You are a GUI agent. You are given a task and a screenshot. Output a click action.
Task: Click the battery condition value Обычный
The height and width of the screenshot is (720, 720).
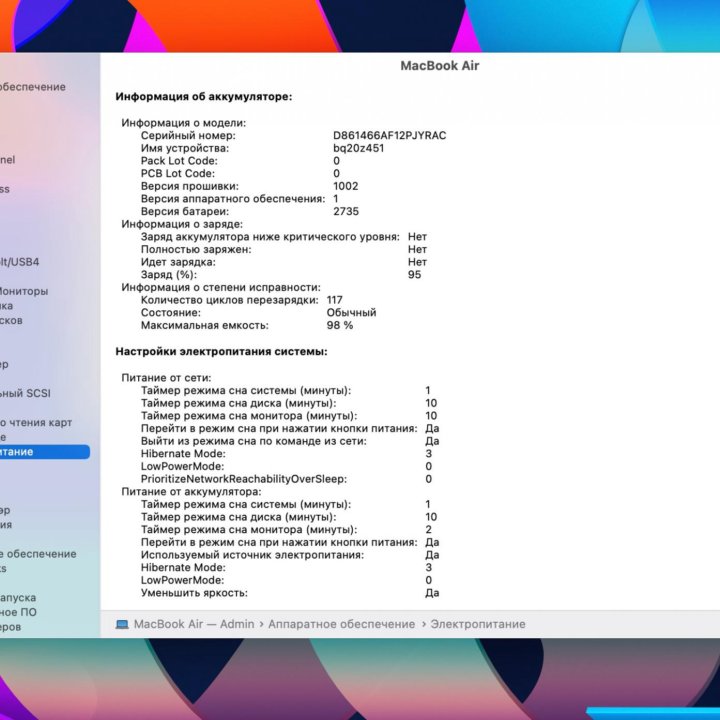tap(351, 313)
